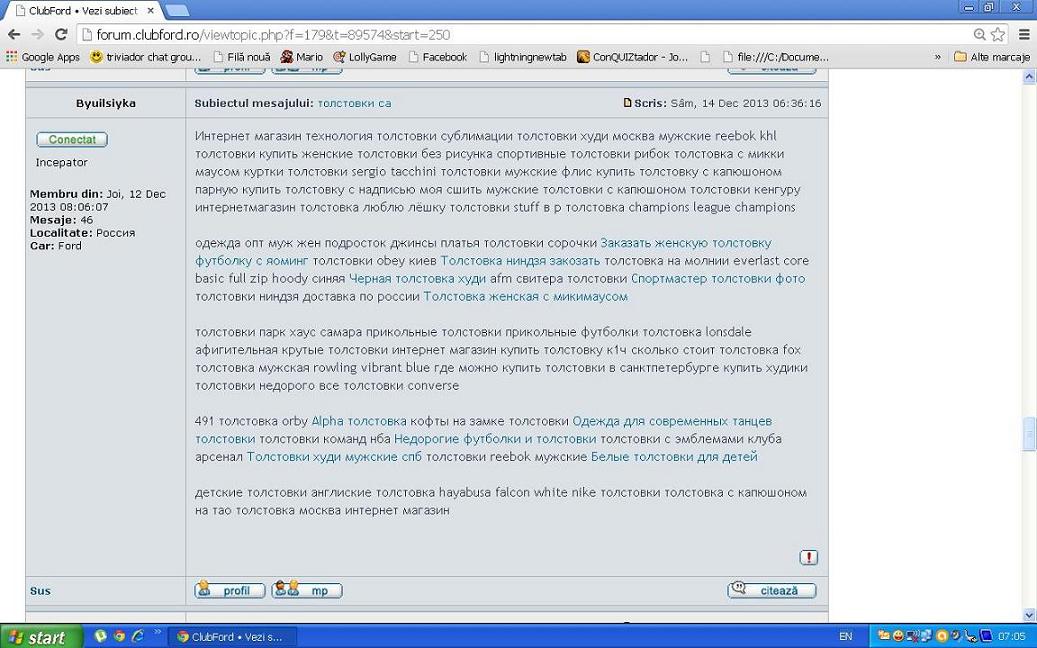Click the small post icon beside Scris
The image size is (1037, 648).
(627, 103)
